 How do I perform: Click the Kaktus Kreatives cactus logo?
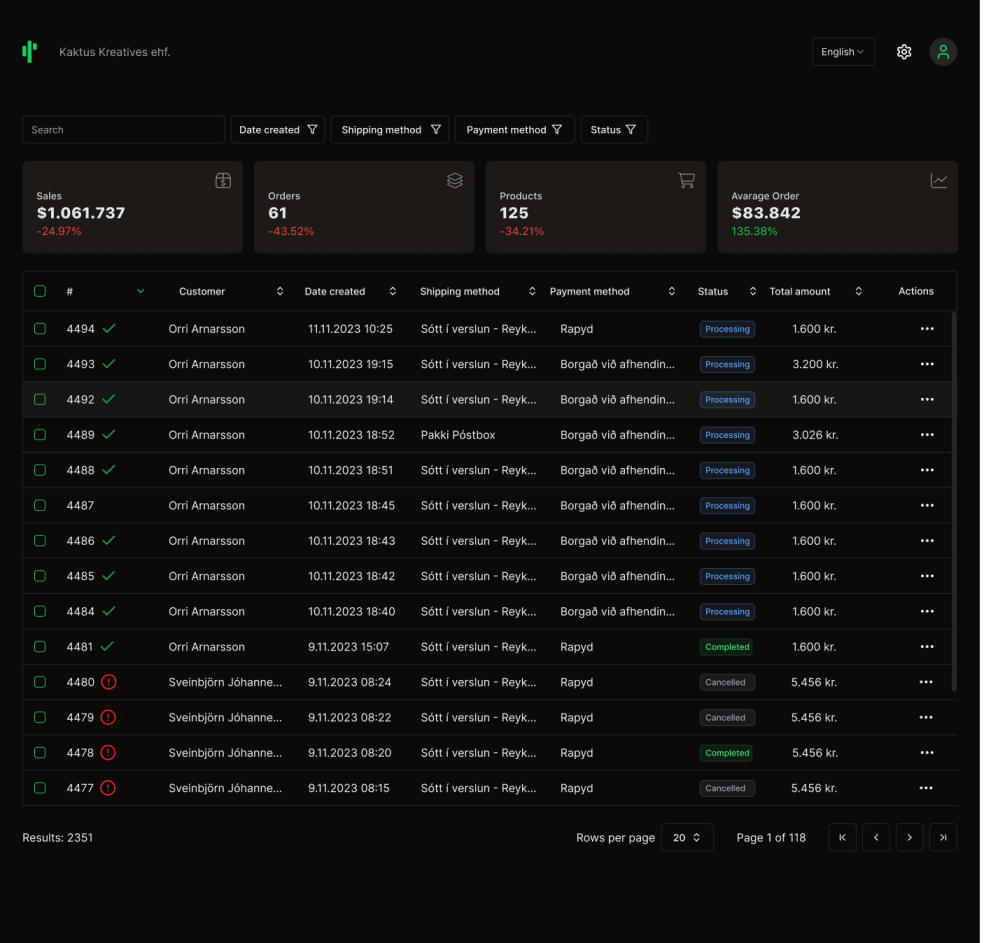coord(30,52)
